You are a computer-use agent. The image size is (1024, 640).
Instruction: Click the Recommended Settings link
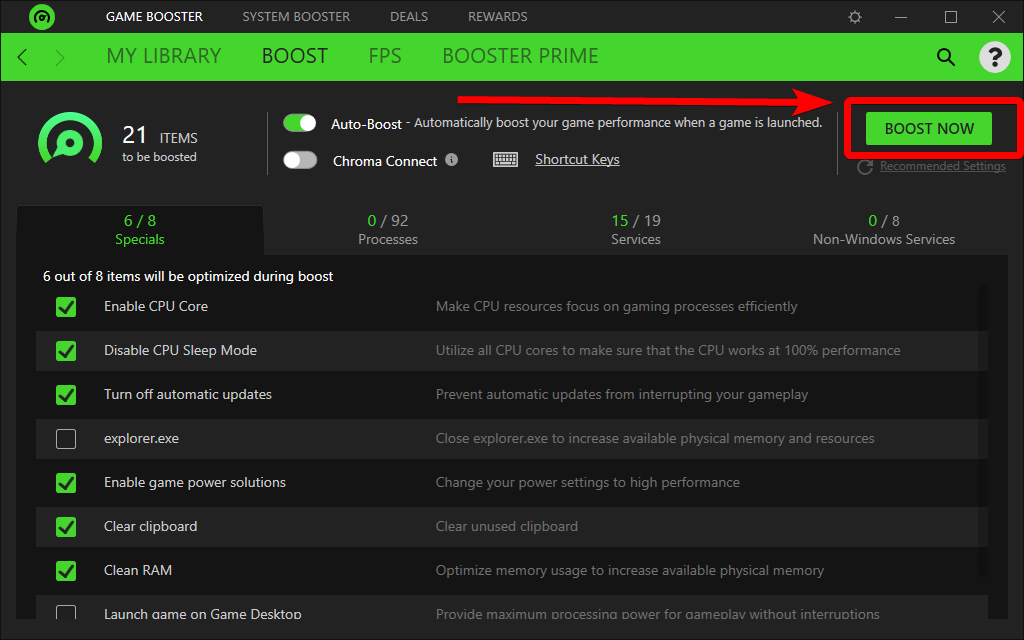click(x=942, y=166)
